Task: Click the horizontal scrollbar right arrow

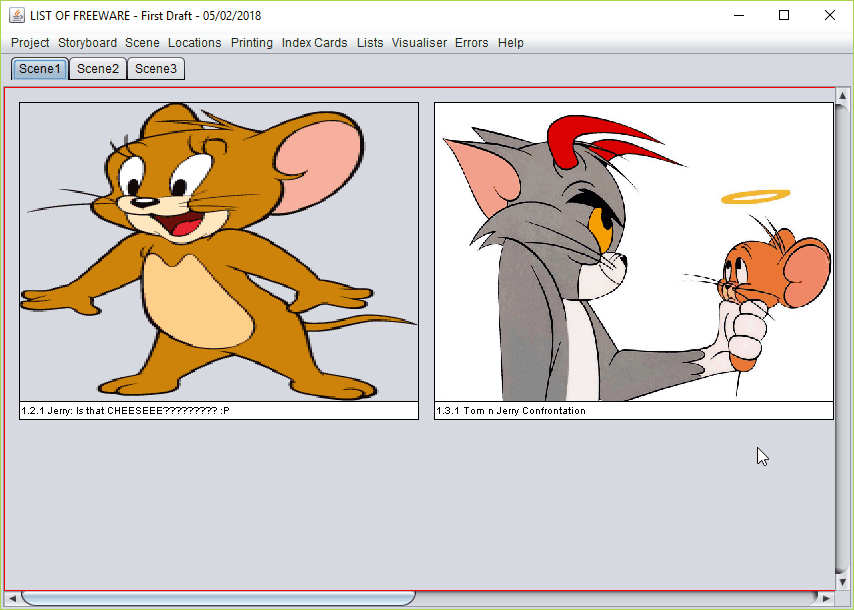Action: (x=827, y=599)
